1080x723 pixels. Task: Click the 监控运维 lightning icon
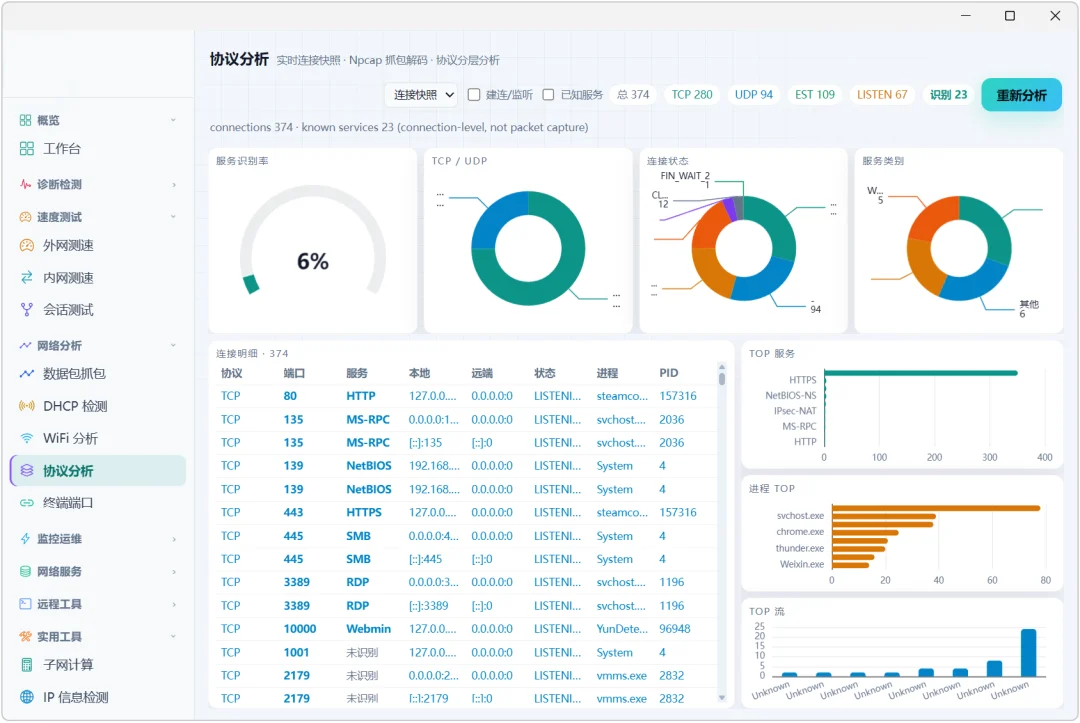coord(25,539)
